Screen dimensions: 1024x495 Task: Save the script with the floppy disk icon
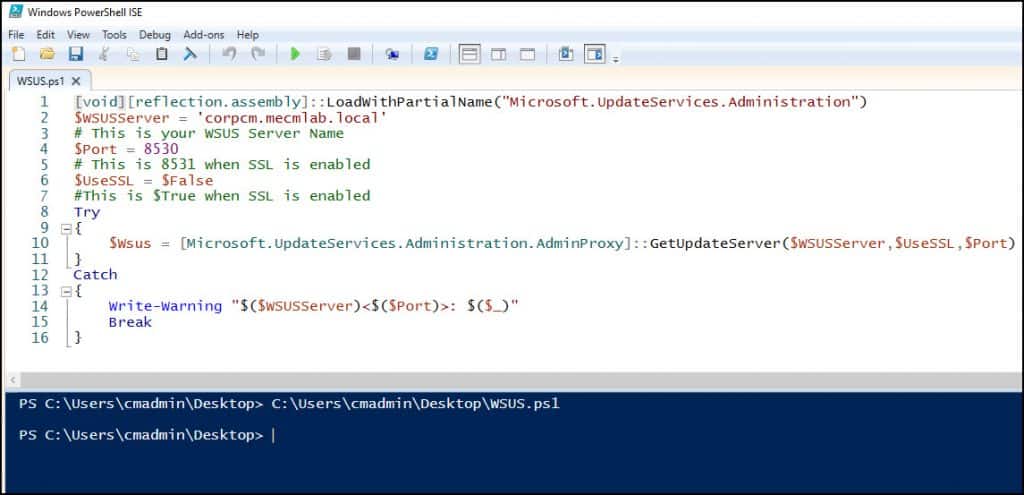click(x=75, y=54)
